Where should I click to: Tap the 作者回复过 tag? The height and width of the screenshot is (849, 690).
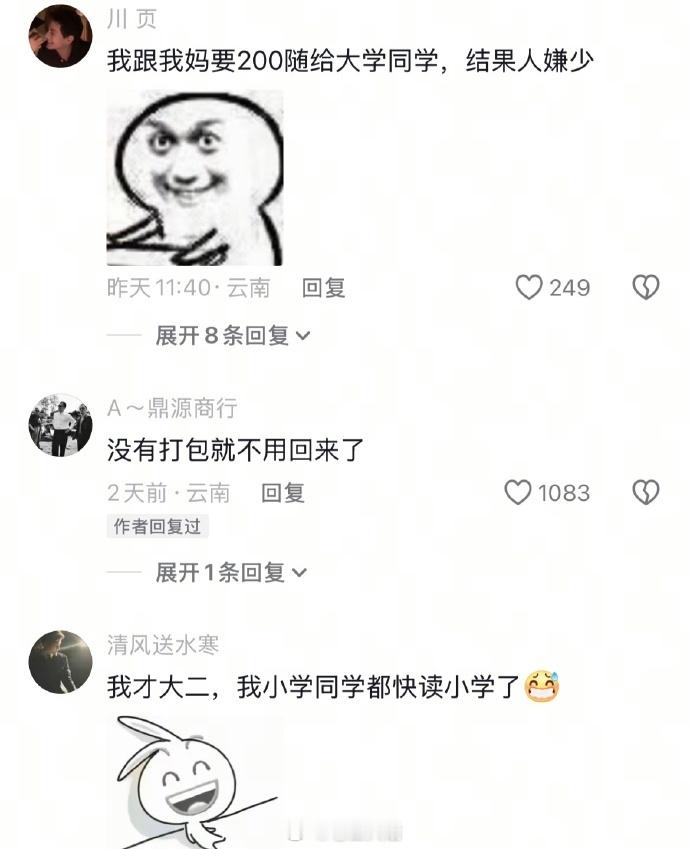tap(157, 526)
